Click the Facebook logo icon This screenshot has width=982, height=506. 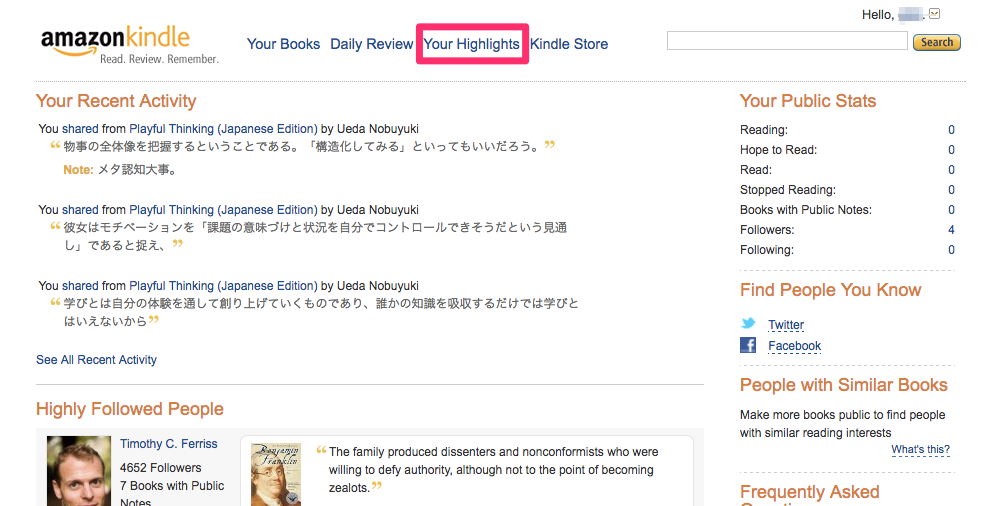click(748, 345)
